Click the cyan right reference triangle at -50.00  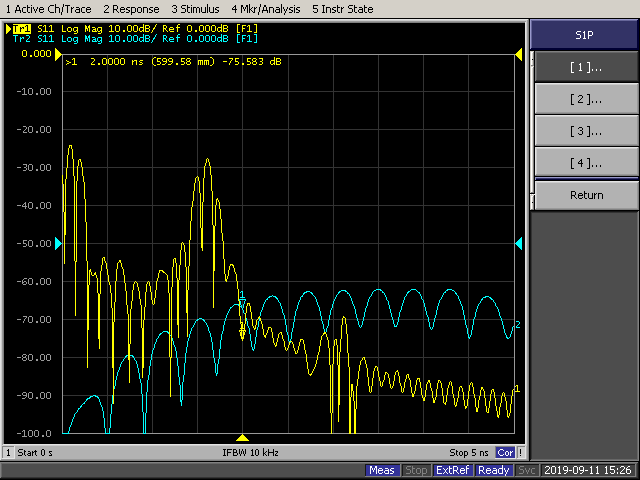(x=519, y=244)
